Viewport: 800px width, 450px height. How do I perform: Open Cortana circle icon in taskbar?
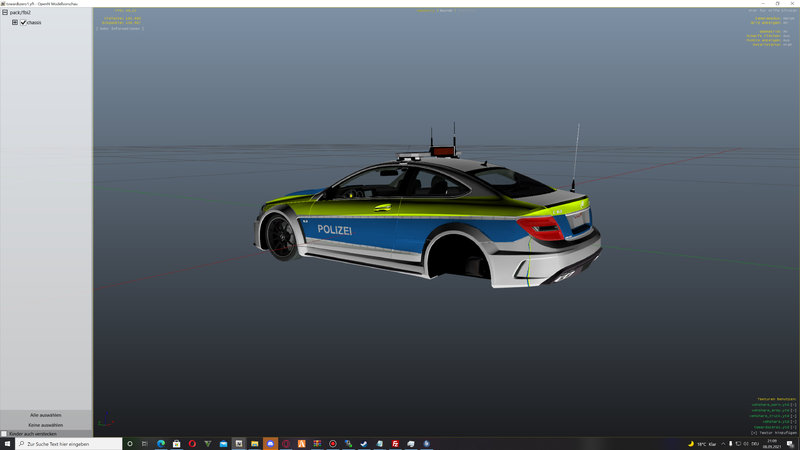tap(130, 444)
